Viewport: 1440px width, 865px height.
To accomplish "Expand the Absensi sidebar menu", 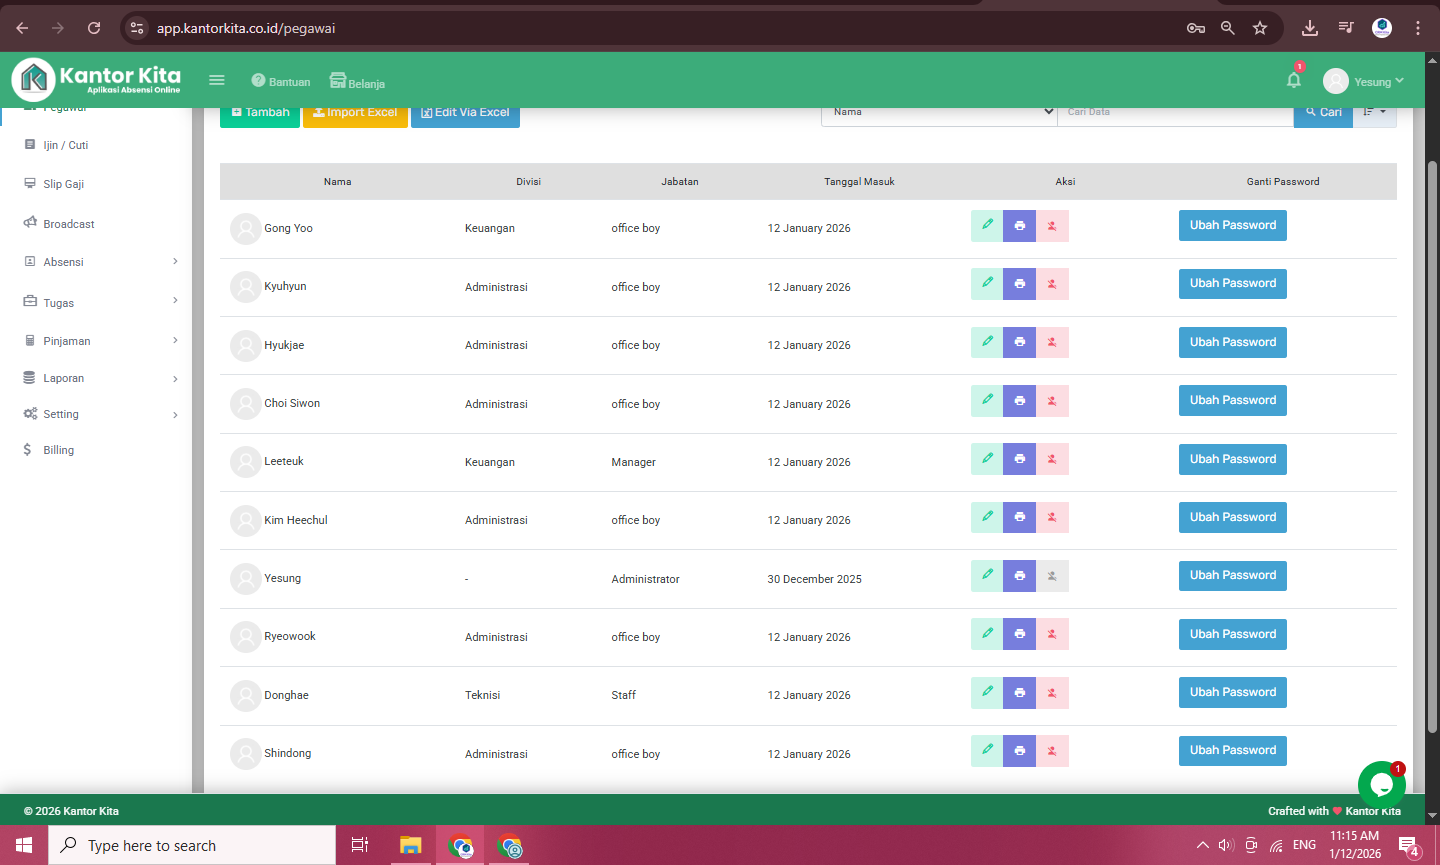I will coord(100,262).
